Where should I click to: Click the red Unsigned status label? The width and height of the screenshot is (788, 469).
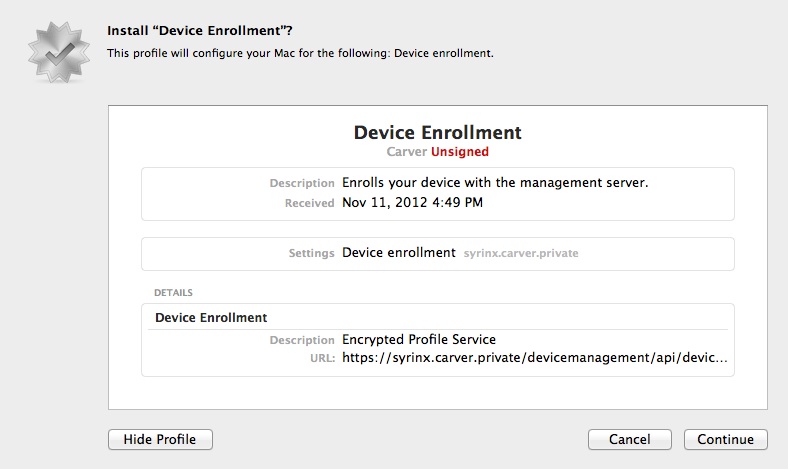point(460,152)
